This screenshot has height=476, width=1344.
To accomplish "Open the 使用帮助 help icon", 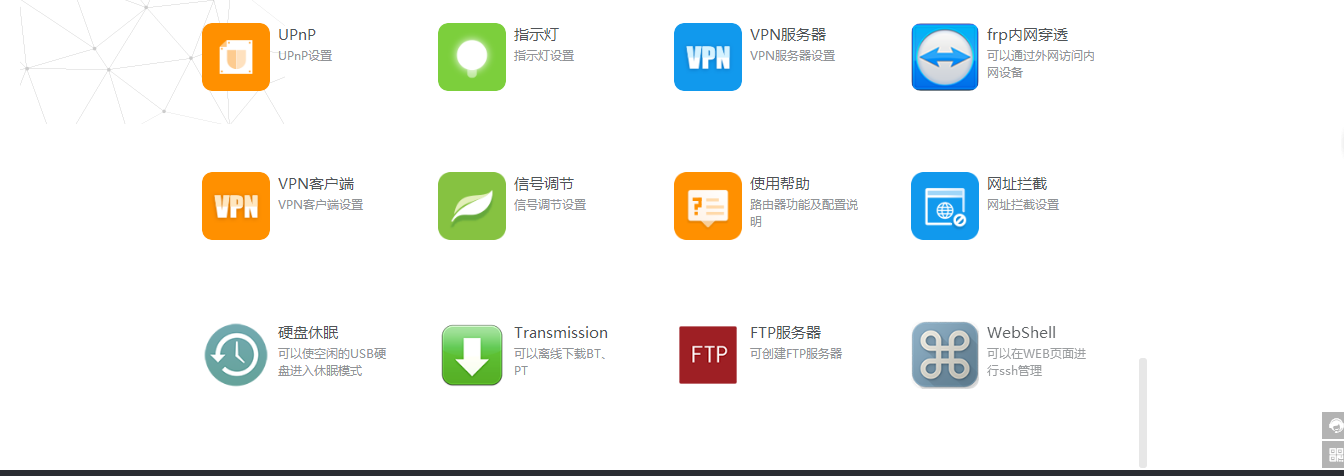I will [708, 206].
